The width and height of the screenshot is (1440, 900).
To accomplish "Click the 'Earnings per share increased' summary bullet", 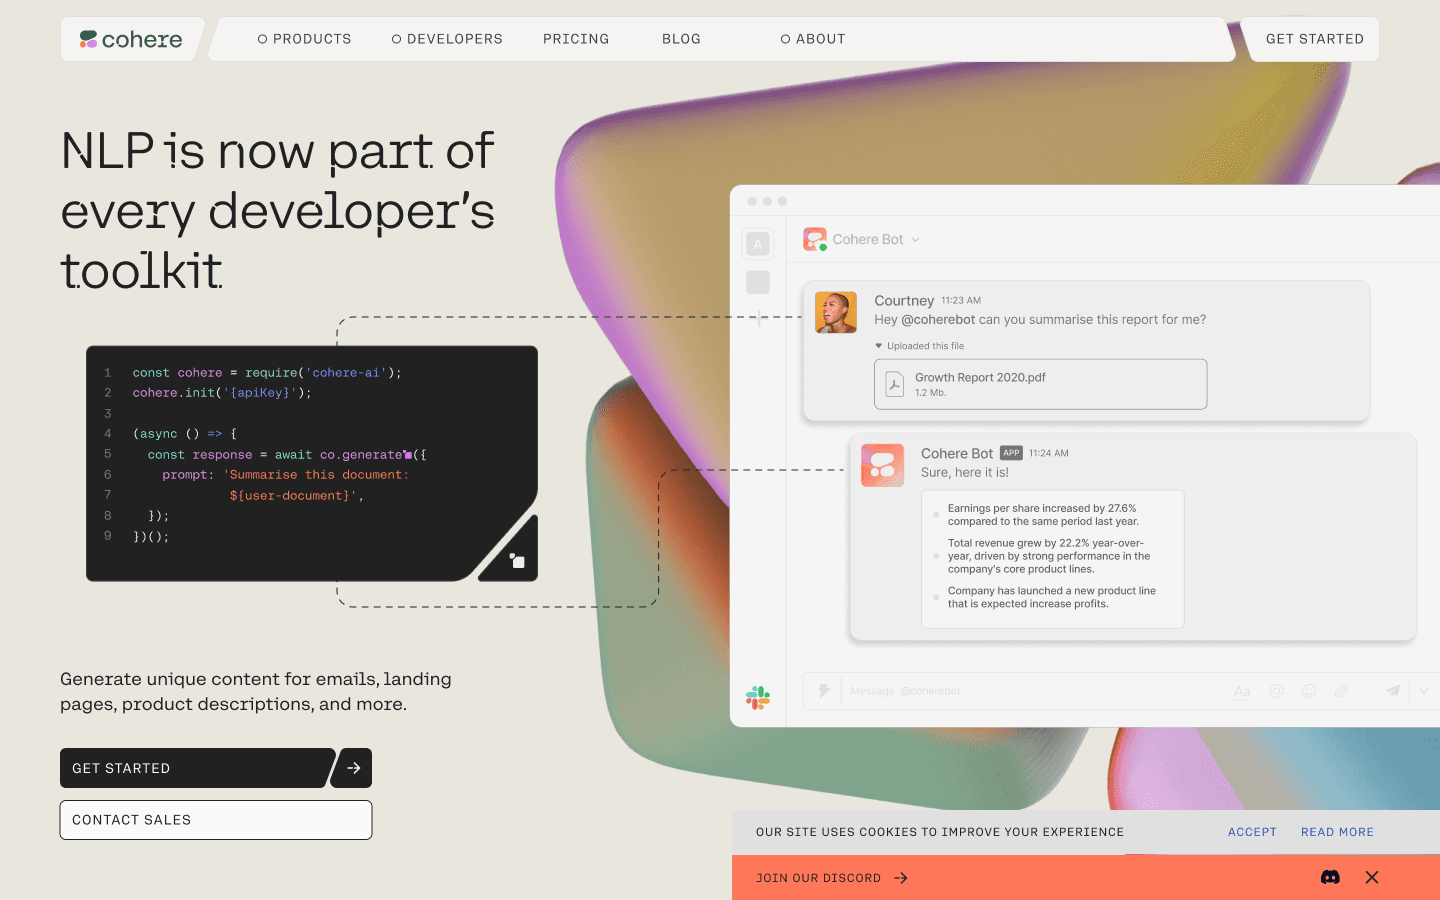I will 1043,515.
